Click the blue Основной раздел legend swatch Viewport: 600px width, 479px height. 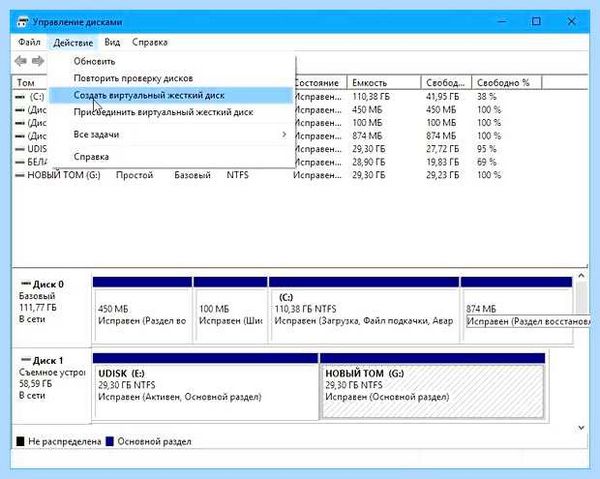[x=109, y=442]
